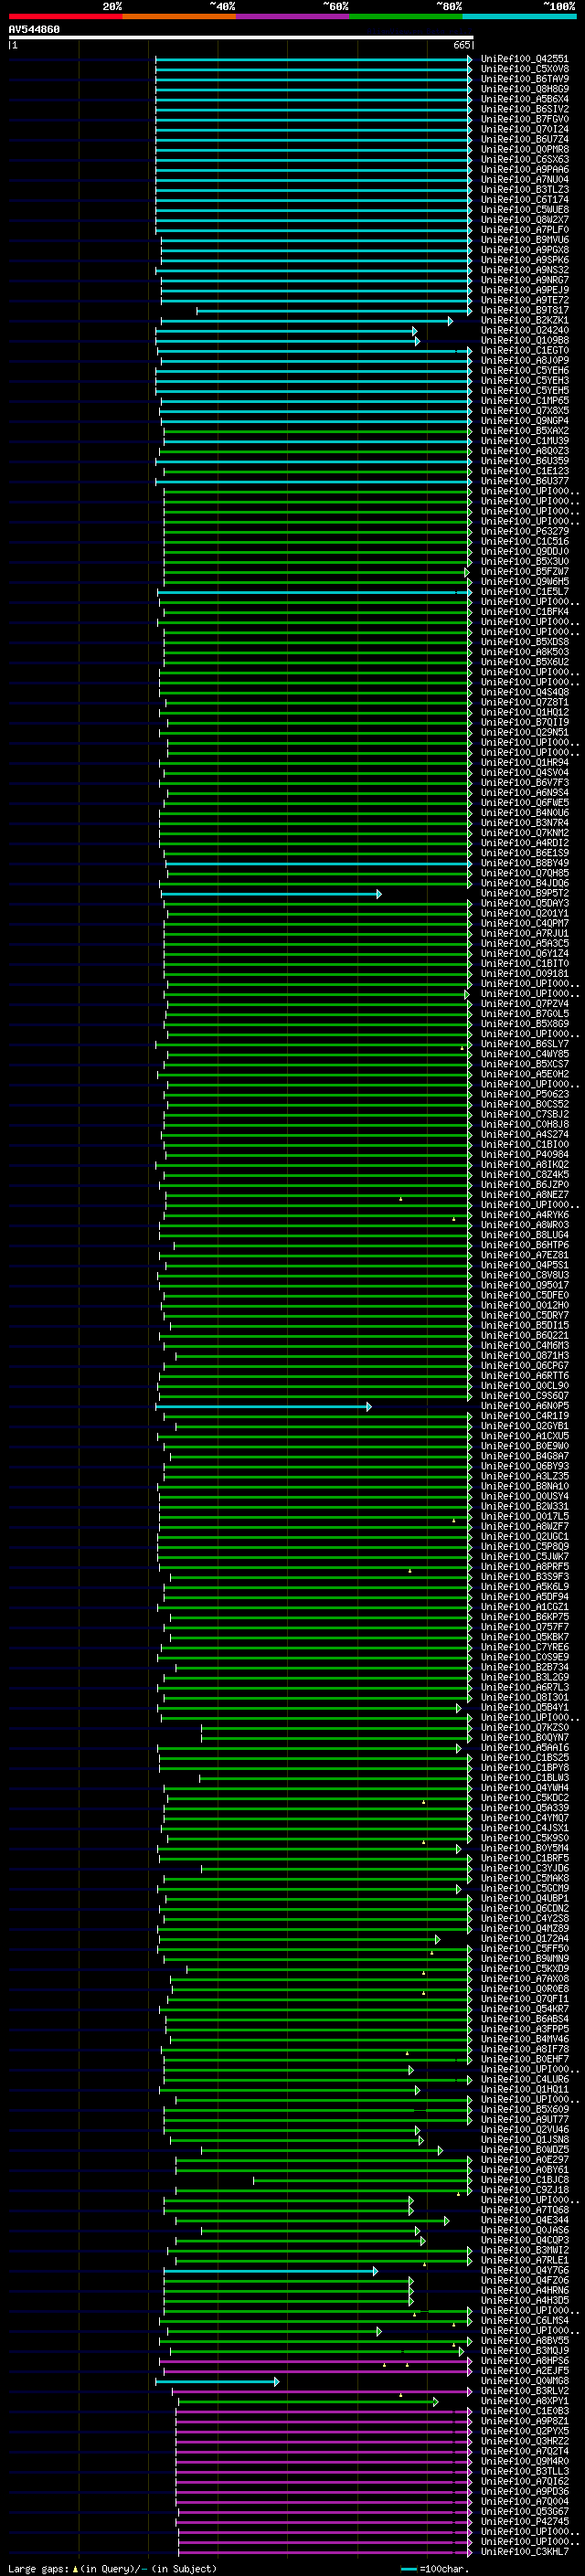585x2576 pixels.
Task: Select the UniRef100_A8HPS6 label
Action: [x=525, y=2360]
